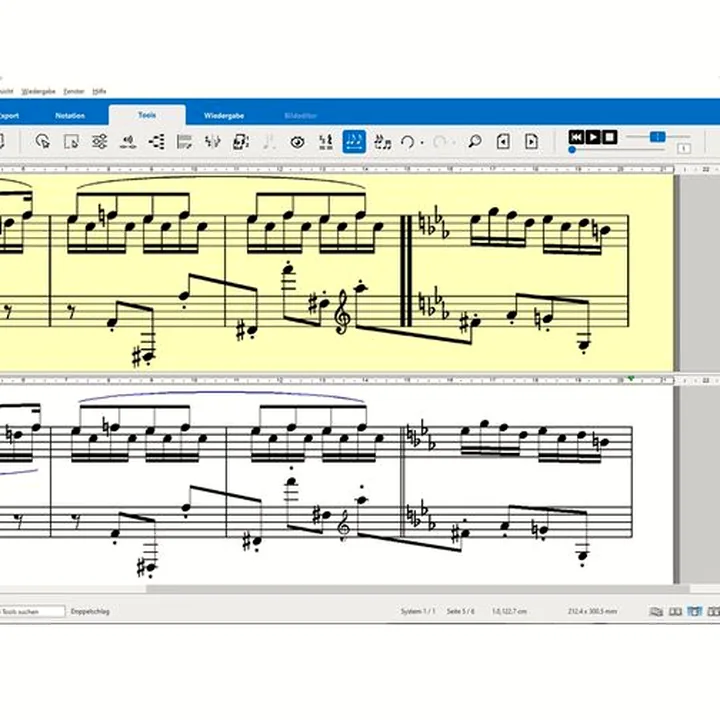Screen dimensions: 720x720
Task: Click the greyed Bildeditor ribbon tab
Action: pos(301,116)
